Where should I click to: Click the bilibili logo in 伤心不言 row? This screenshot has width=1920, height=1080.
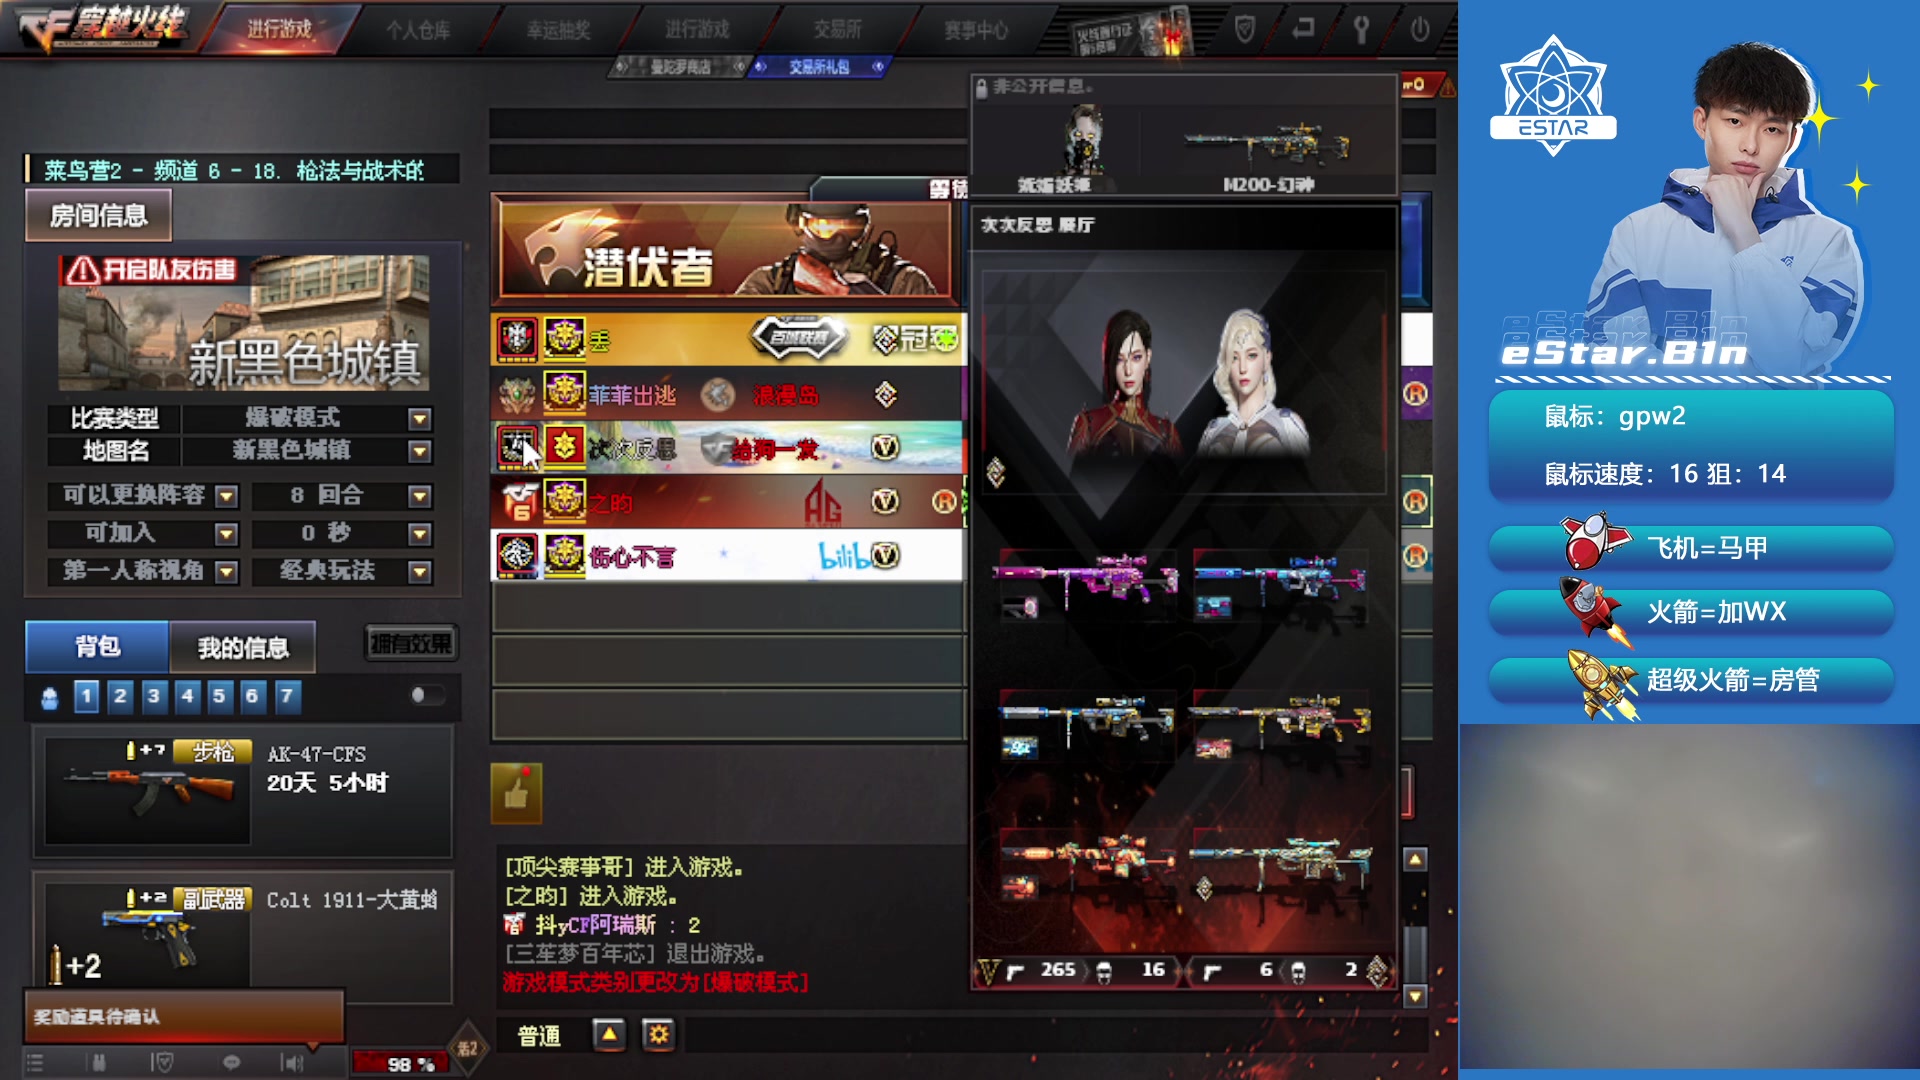tap(843, 556)
